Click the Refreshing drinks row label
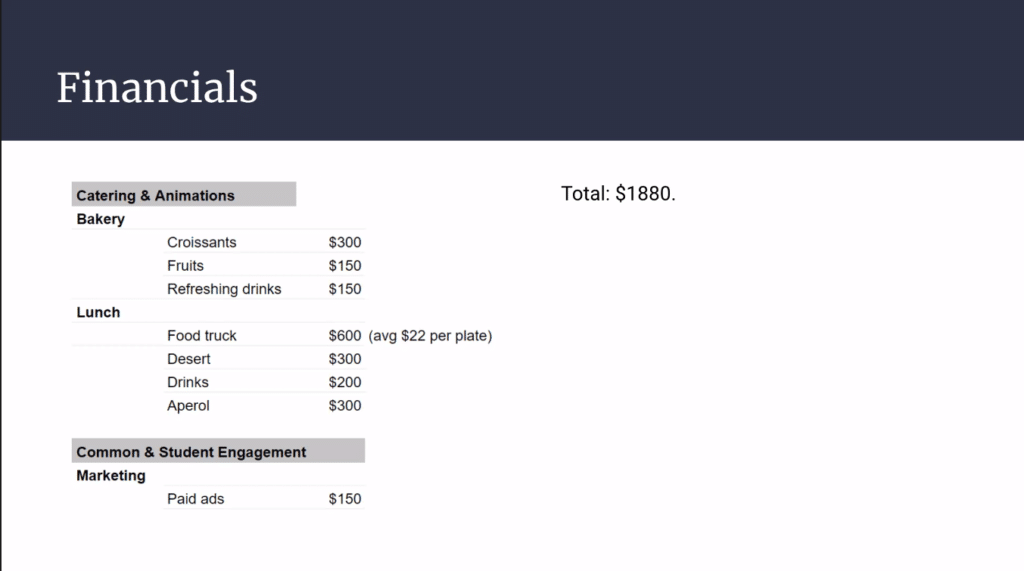The height and width of the screenshot is (571, 1024). [224, 289]
